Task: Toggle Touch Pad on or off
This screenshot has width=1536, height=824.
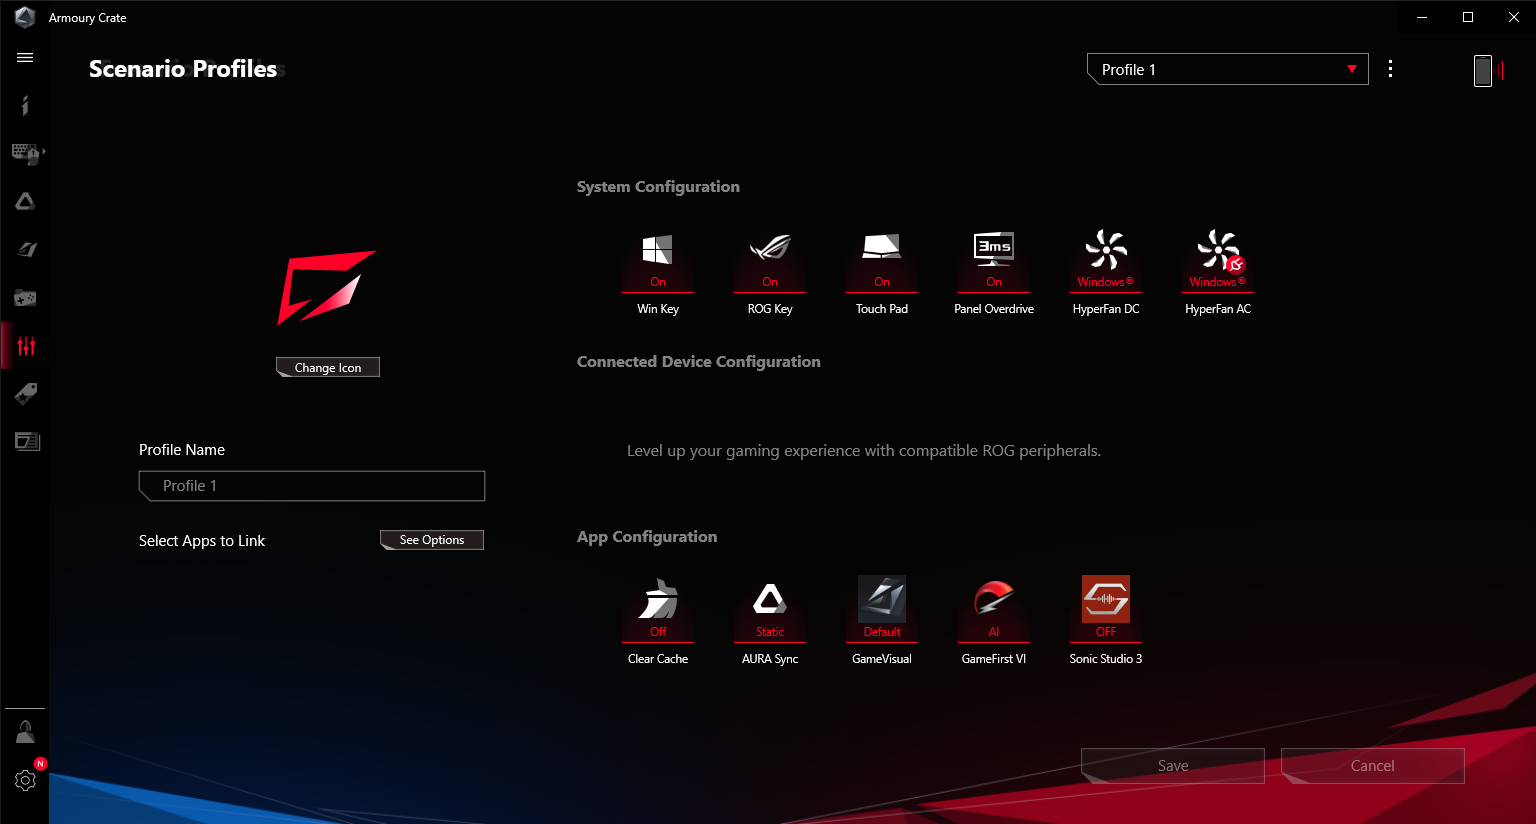Action: click(882, 262)
